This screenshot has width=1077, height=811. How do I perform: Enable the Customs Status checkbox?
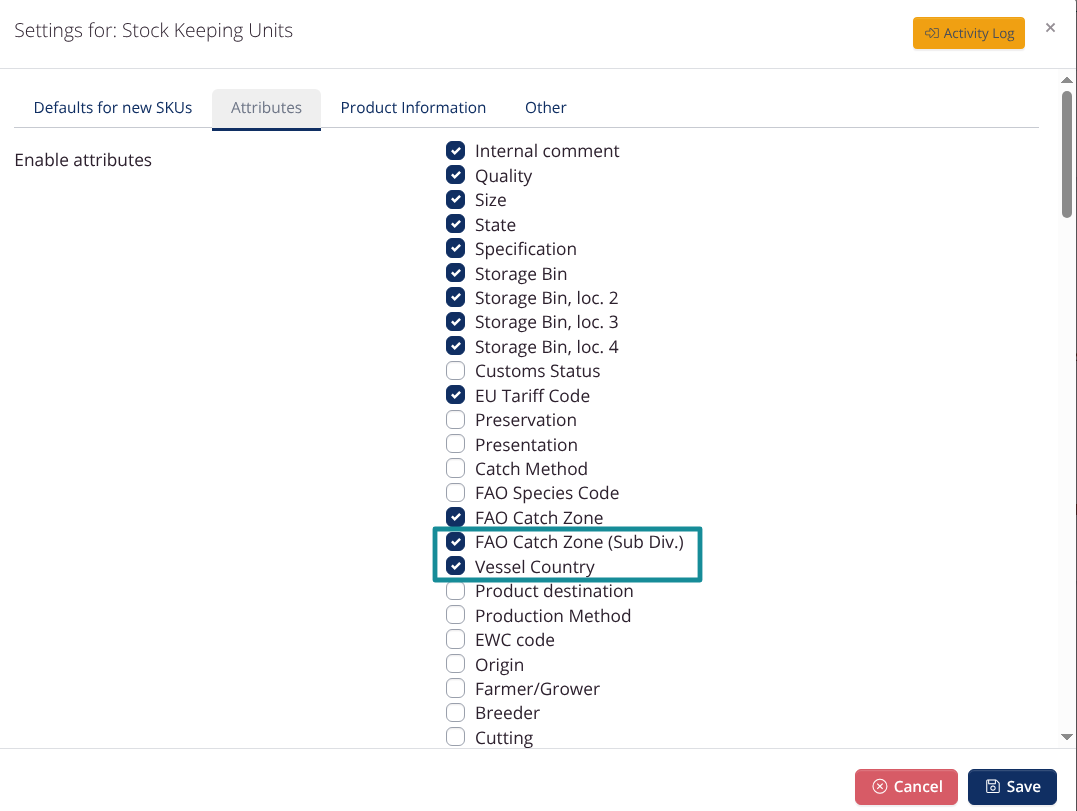pyautogui.click(x=455, y=371)
